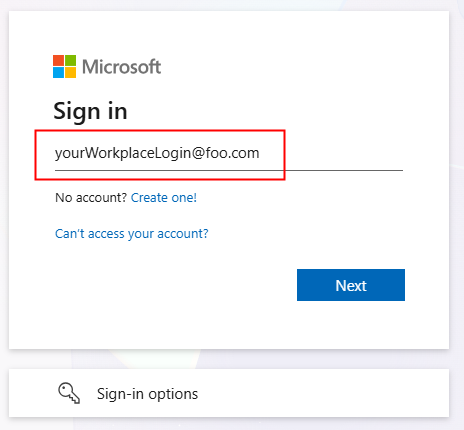Follow the "Create one!" link
This screenshot has width=464, height=430.
coord(164,198)
